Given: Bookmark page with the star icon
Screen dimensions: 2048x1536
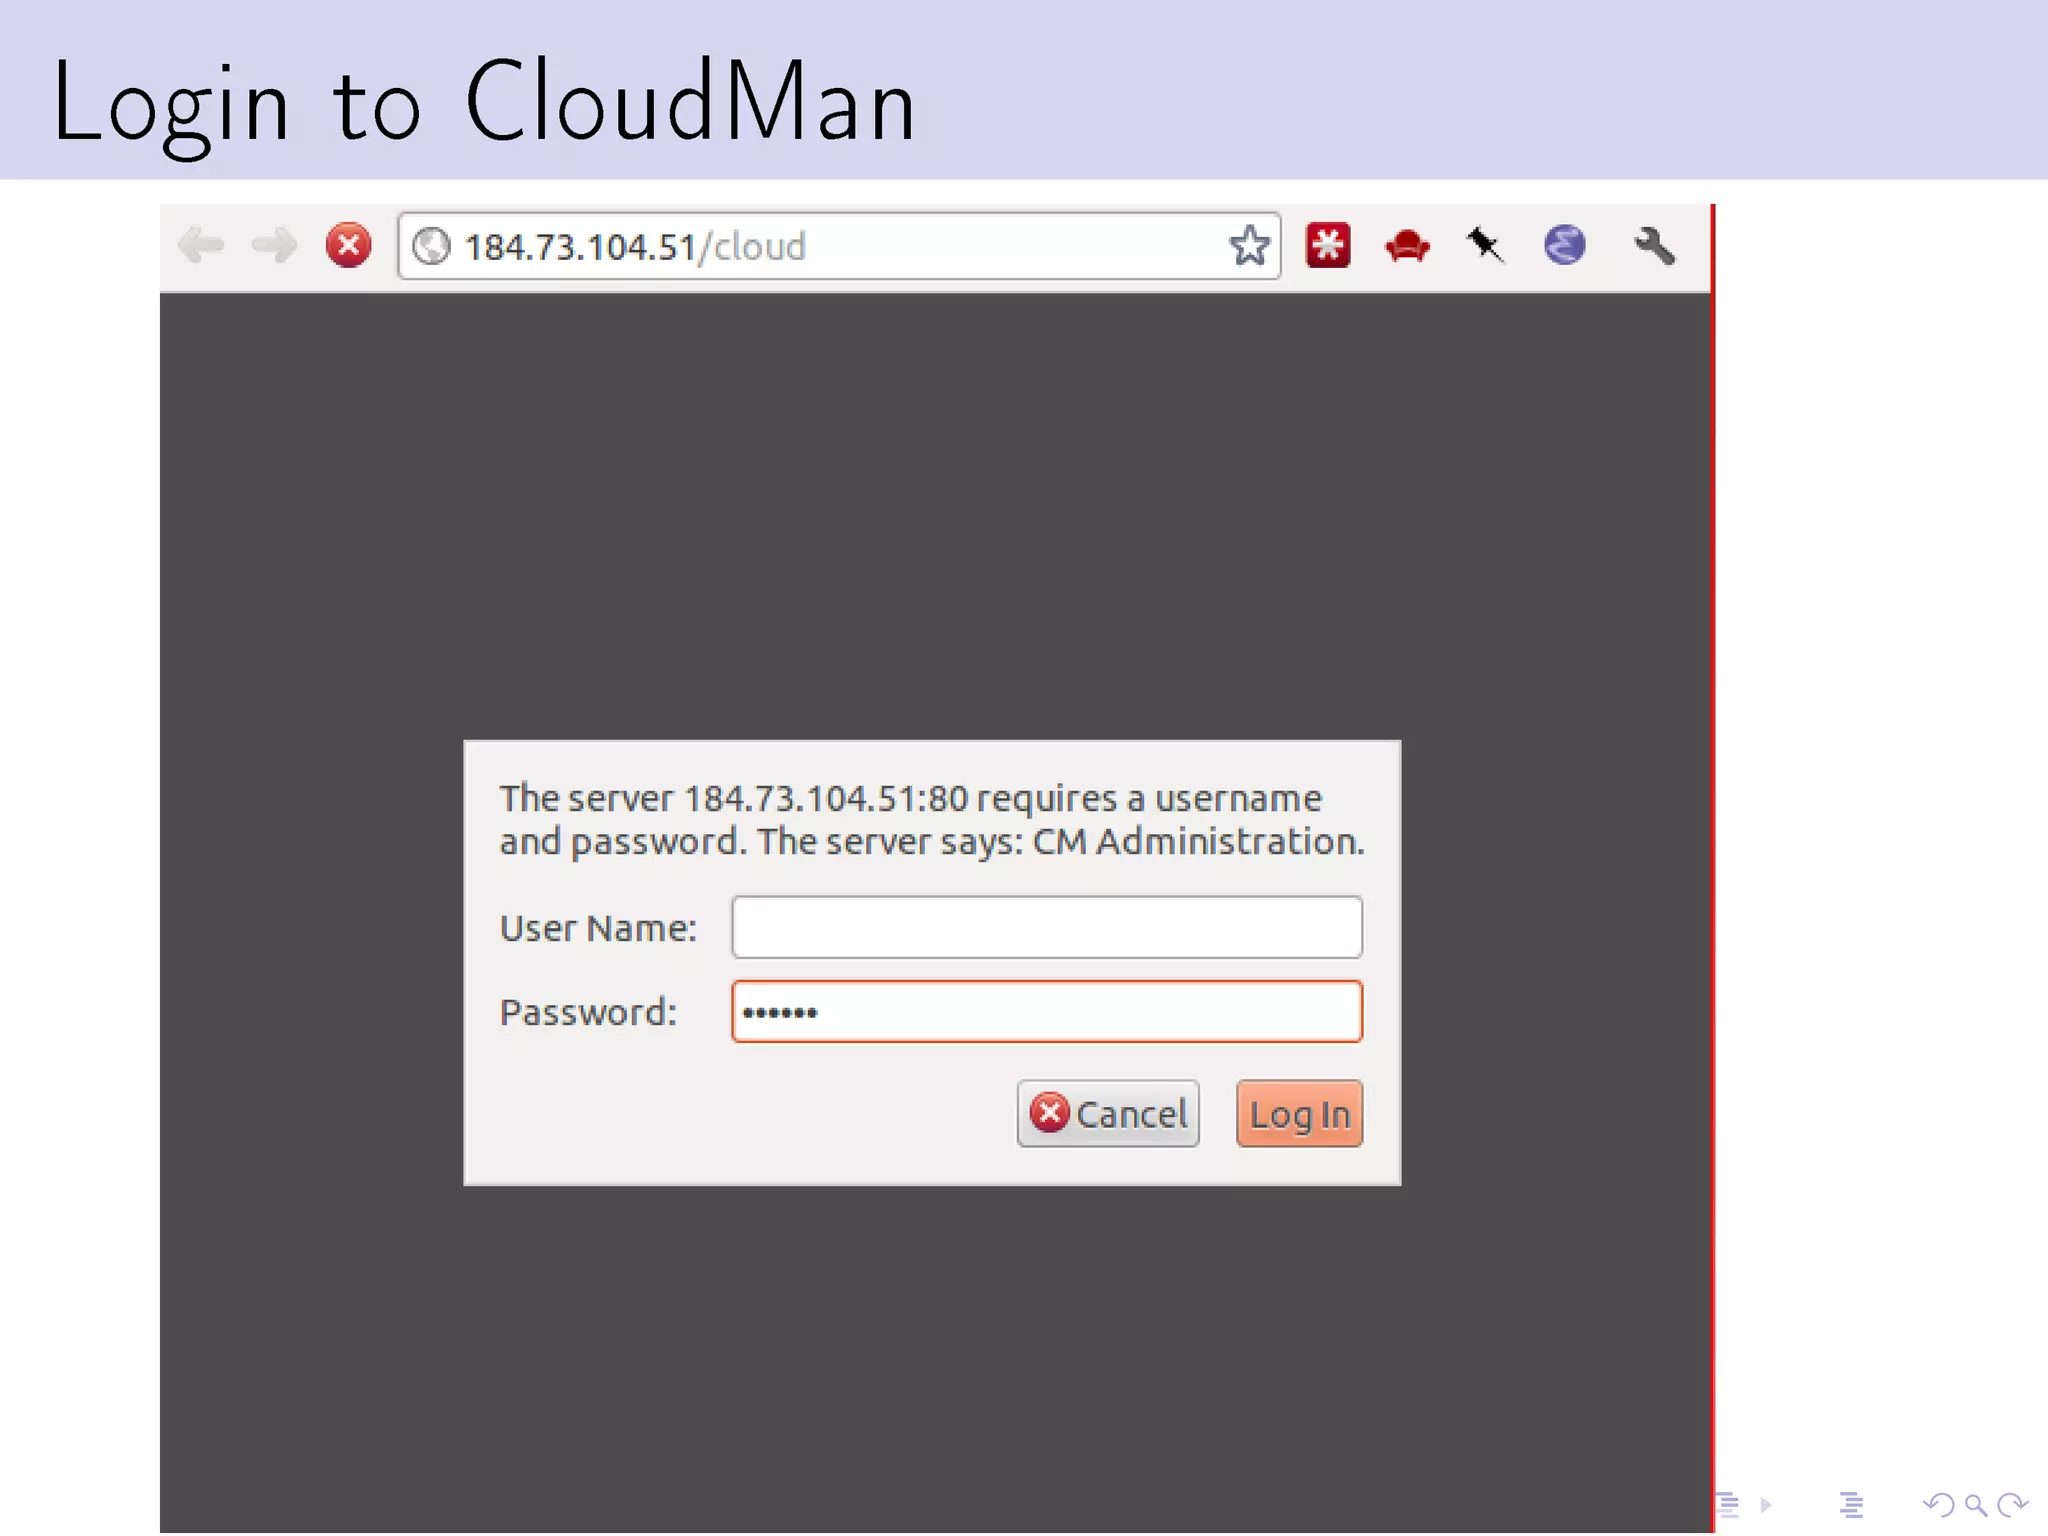Looking at the screenshot, I should point(1249,246).
